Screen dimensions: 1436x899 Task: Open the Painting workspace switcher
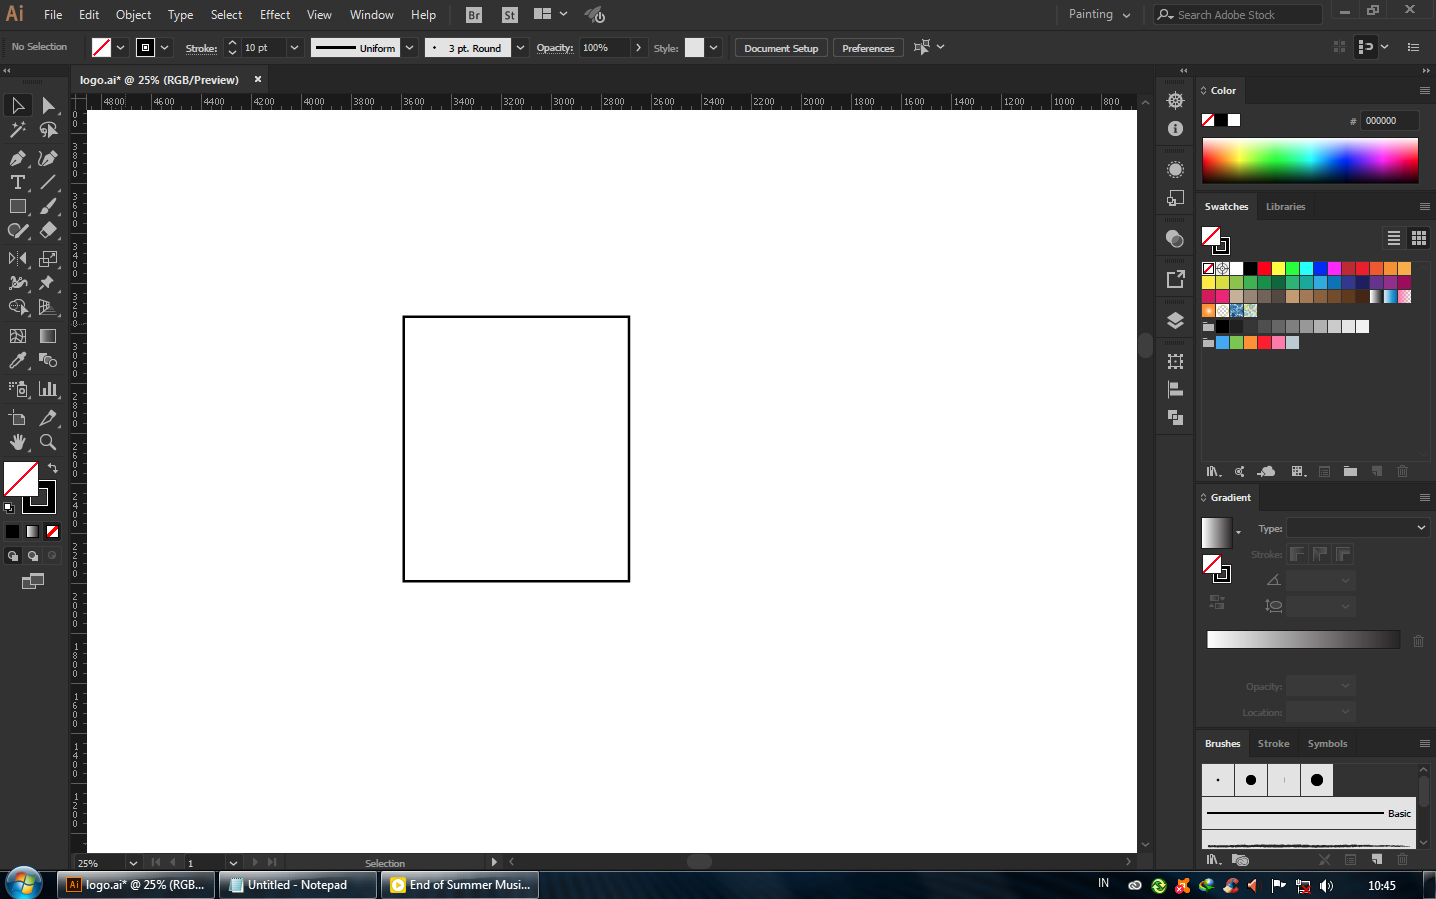click(1099, 15)
